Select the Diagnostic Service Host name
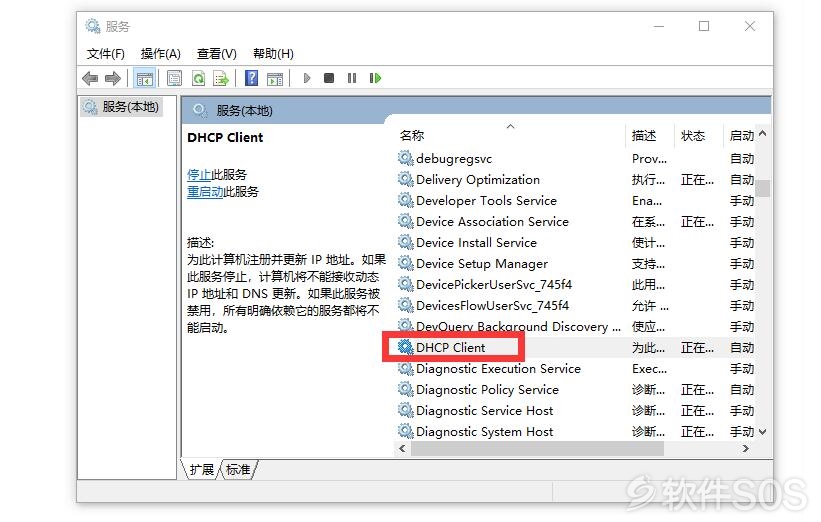Image resolution: width=821 pixels, height=522 pixels. point(484,410)
